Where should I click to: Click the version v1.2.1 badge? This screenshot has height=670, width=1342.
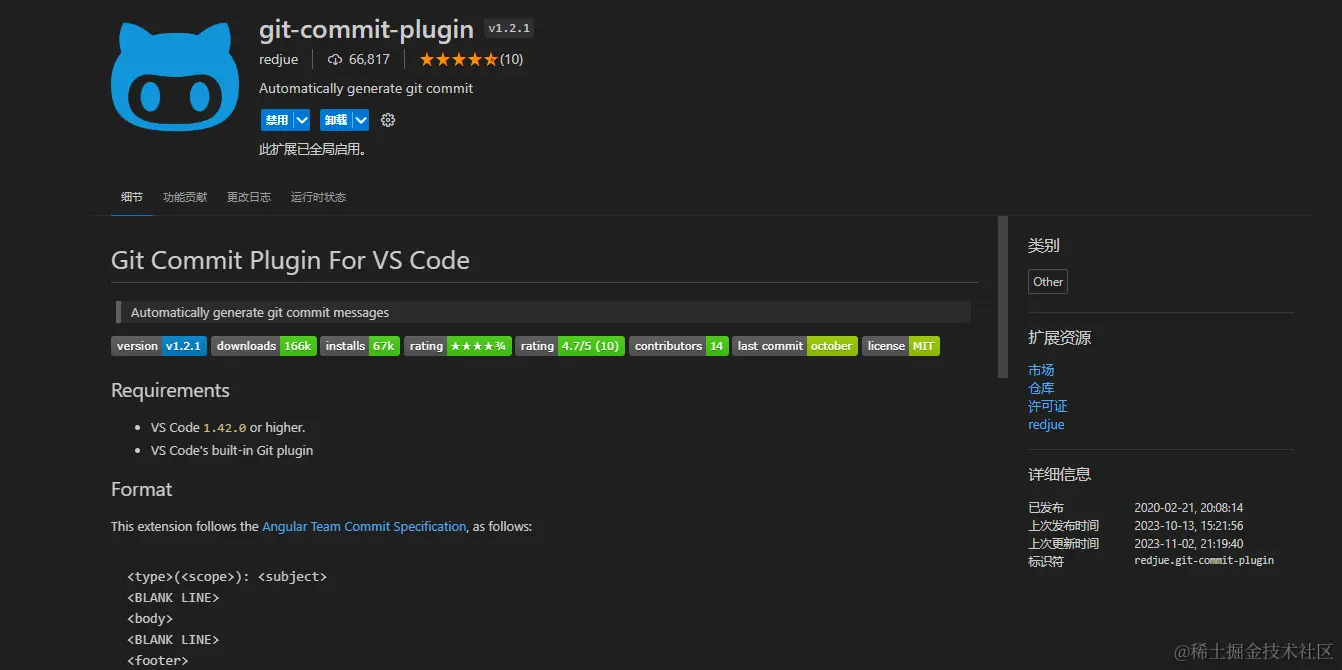(158, 346)
